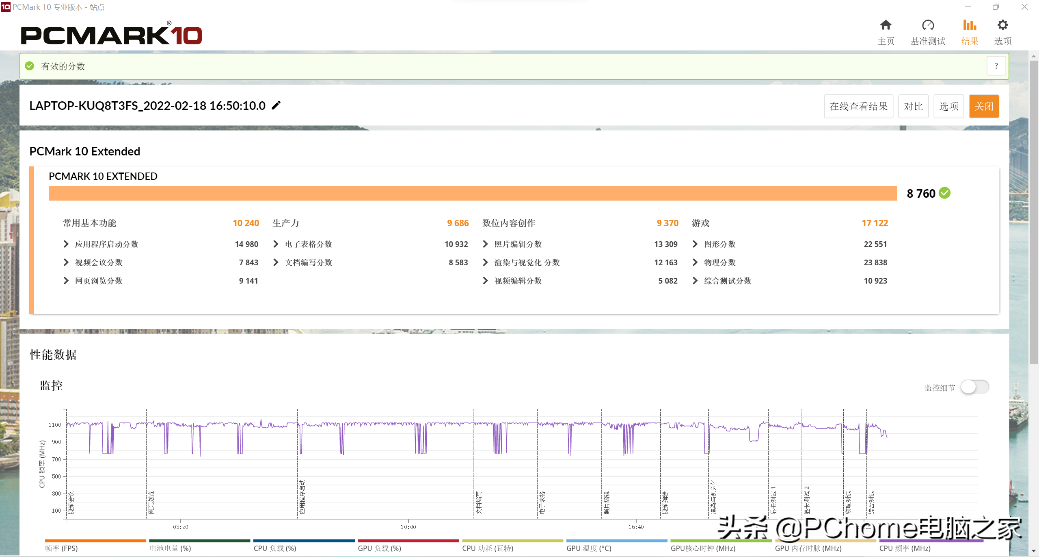Open the Options (选项) gear icon
The width and height of the screenshot is (1039, 557).
click(x=1002, y=26)
